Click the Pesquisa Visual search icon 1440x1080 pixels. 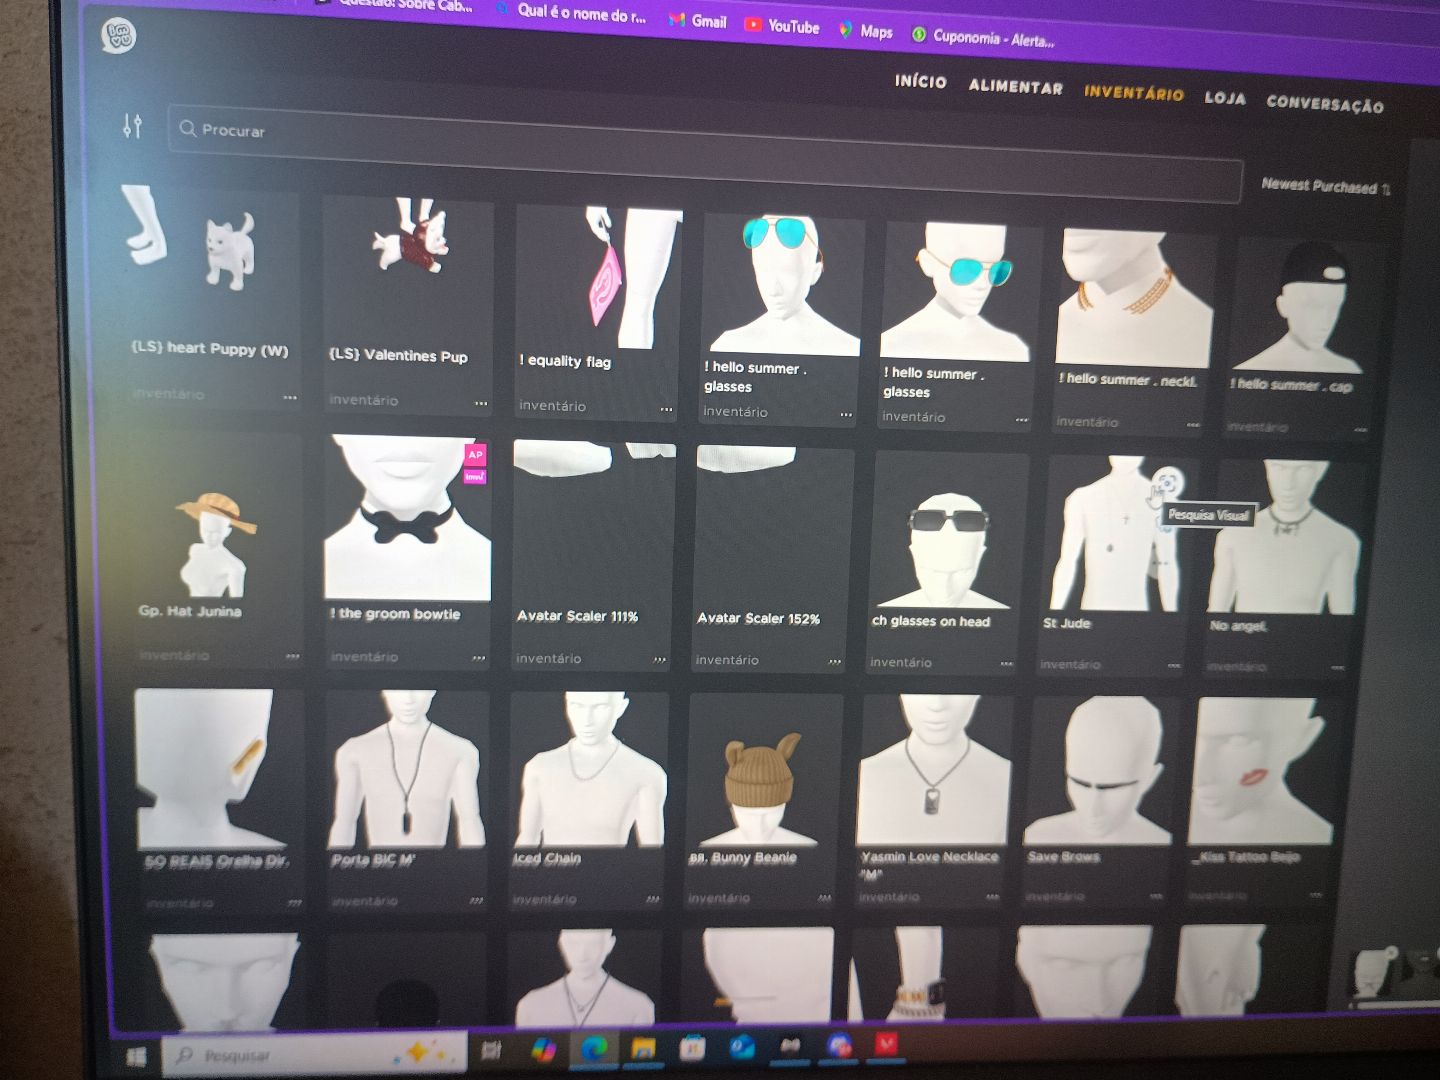pyautogui.click(x=1166, y=485)
